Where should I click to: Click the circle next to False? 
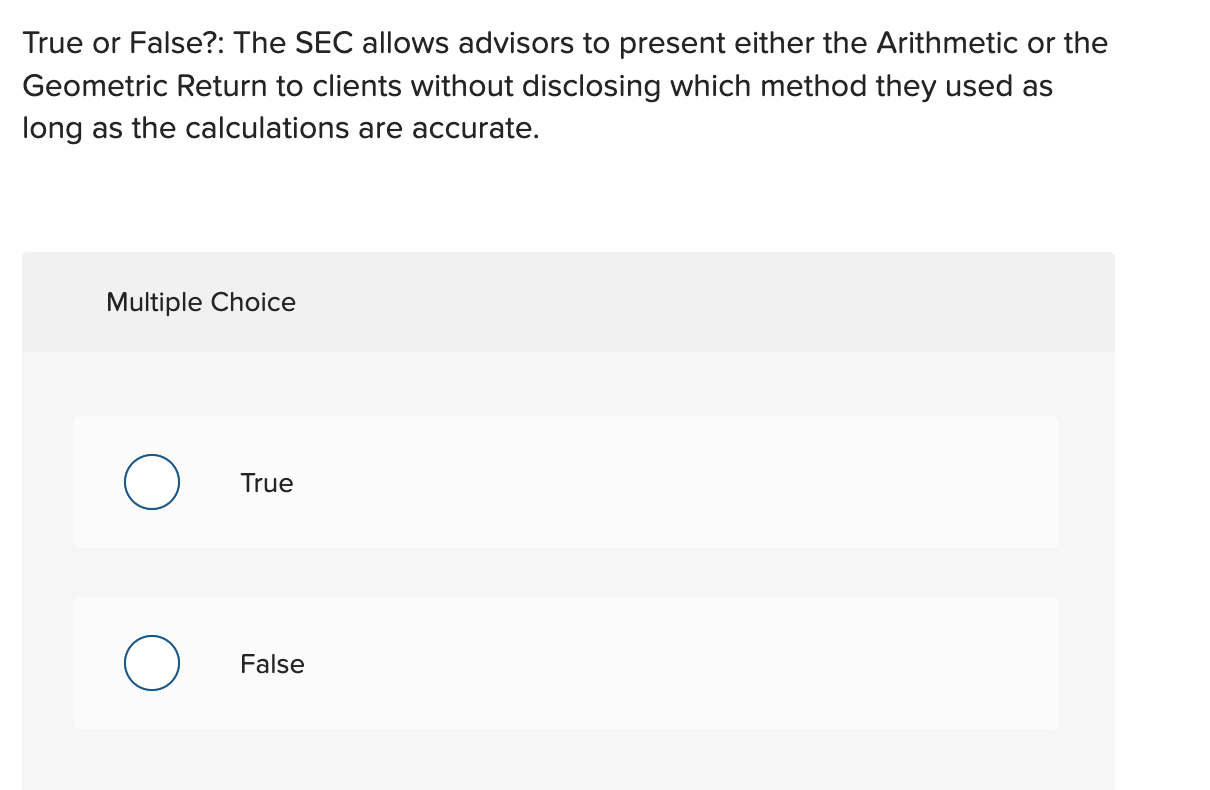(151, 662)
